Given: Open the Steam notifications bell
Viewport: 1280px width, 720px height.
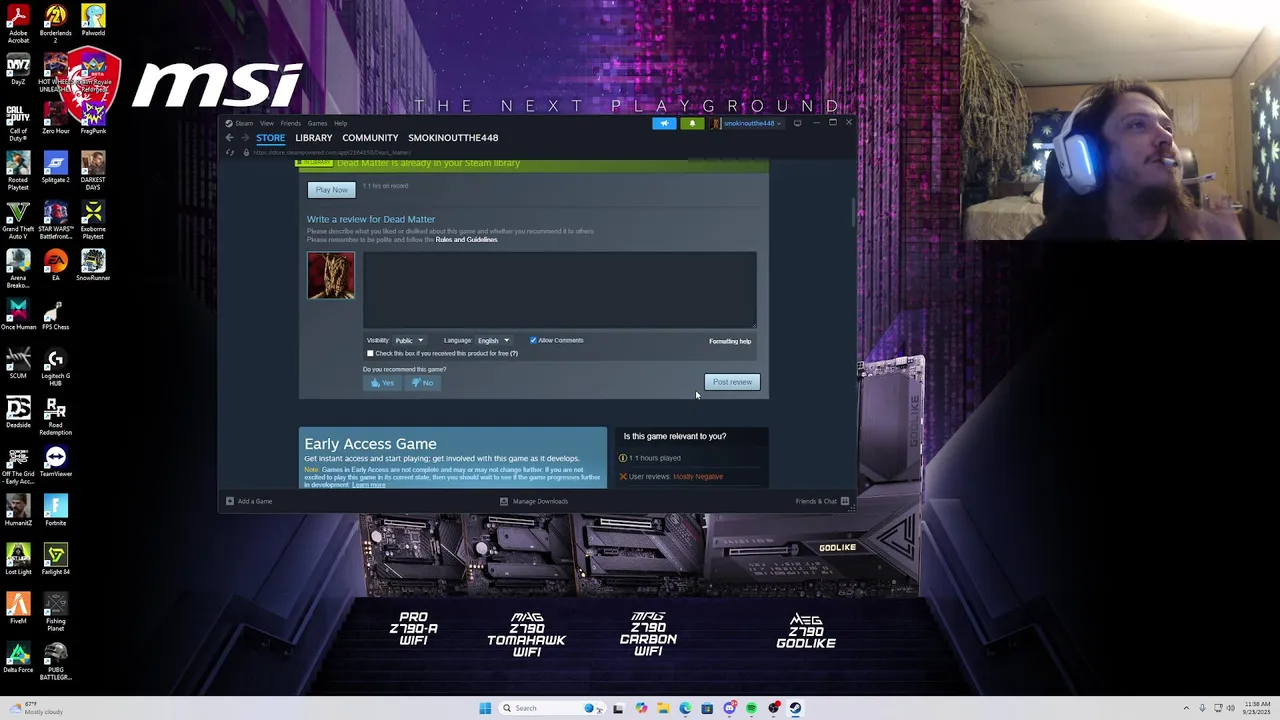Looking at the screenshot, I should coord(692,123).
